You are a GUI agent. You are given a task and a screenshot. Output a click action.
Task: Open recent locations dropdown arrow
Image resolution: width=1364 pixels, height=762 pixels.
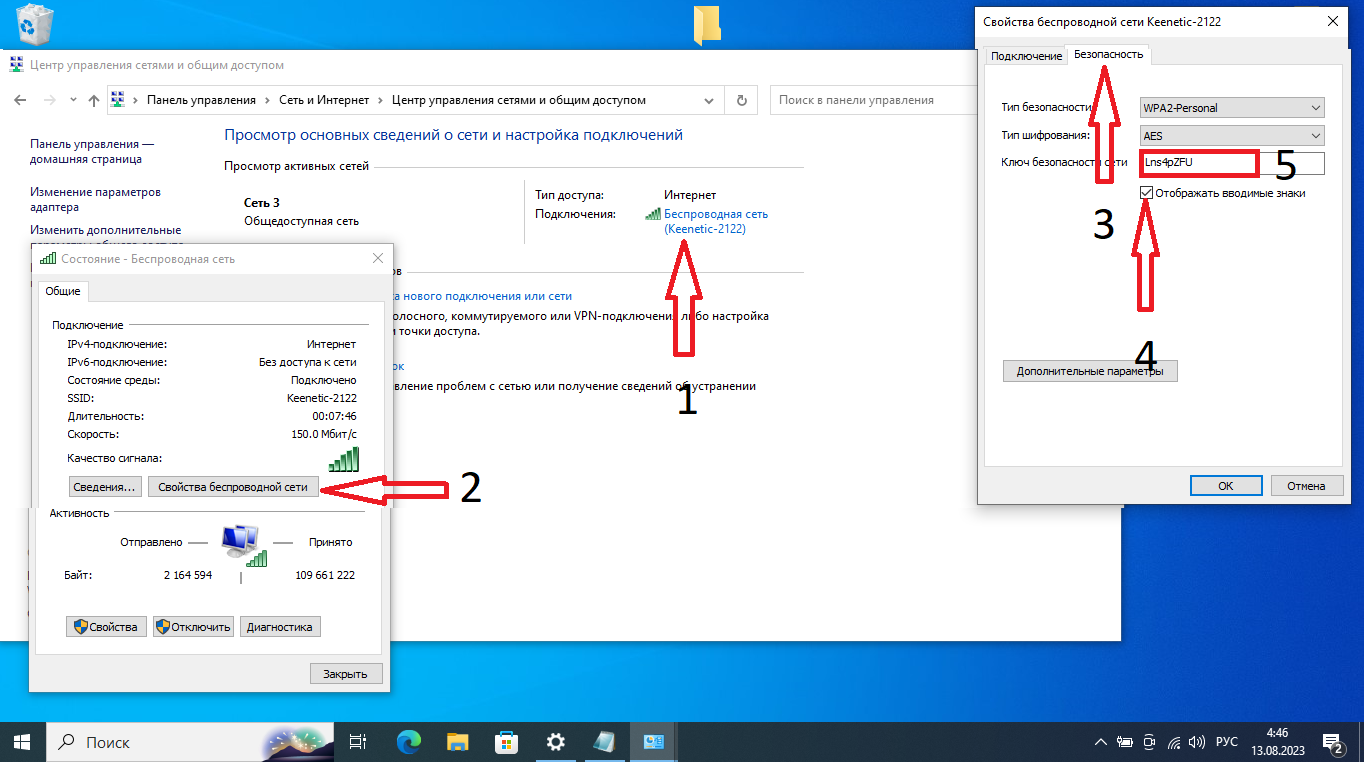coord(73,100)
